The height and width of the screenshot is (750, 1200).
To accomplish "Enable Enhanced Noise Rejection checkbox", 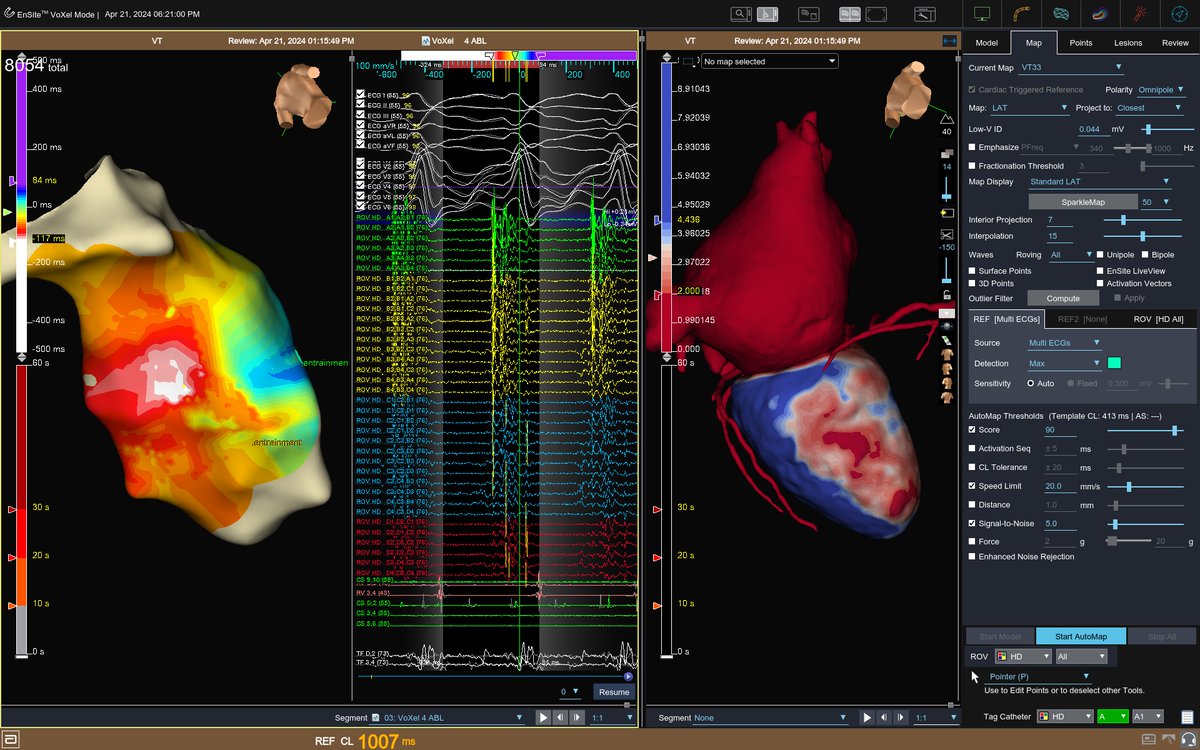I will tap(972, 556).
